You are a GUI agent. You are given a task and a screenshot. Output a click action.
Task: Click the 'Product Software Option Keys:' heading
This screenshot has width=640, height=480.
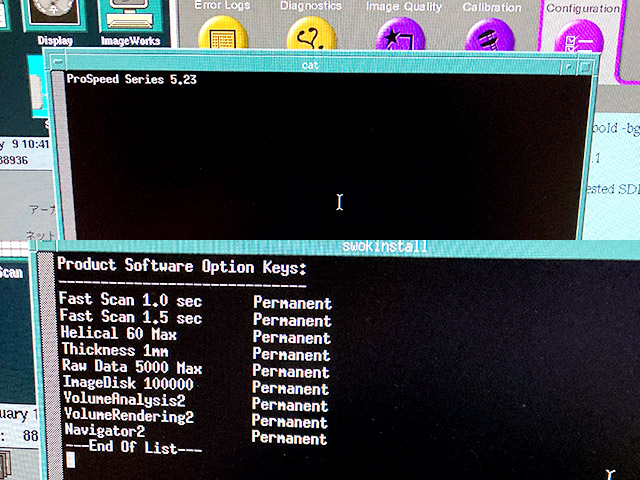(182, 266)
